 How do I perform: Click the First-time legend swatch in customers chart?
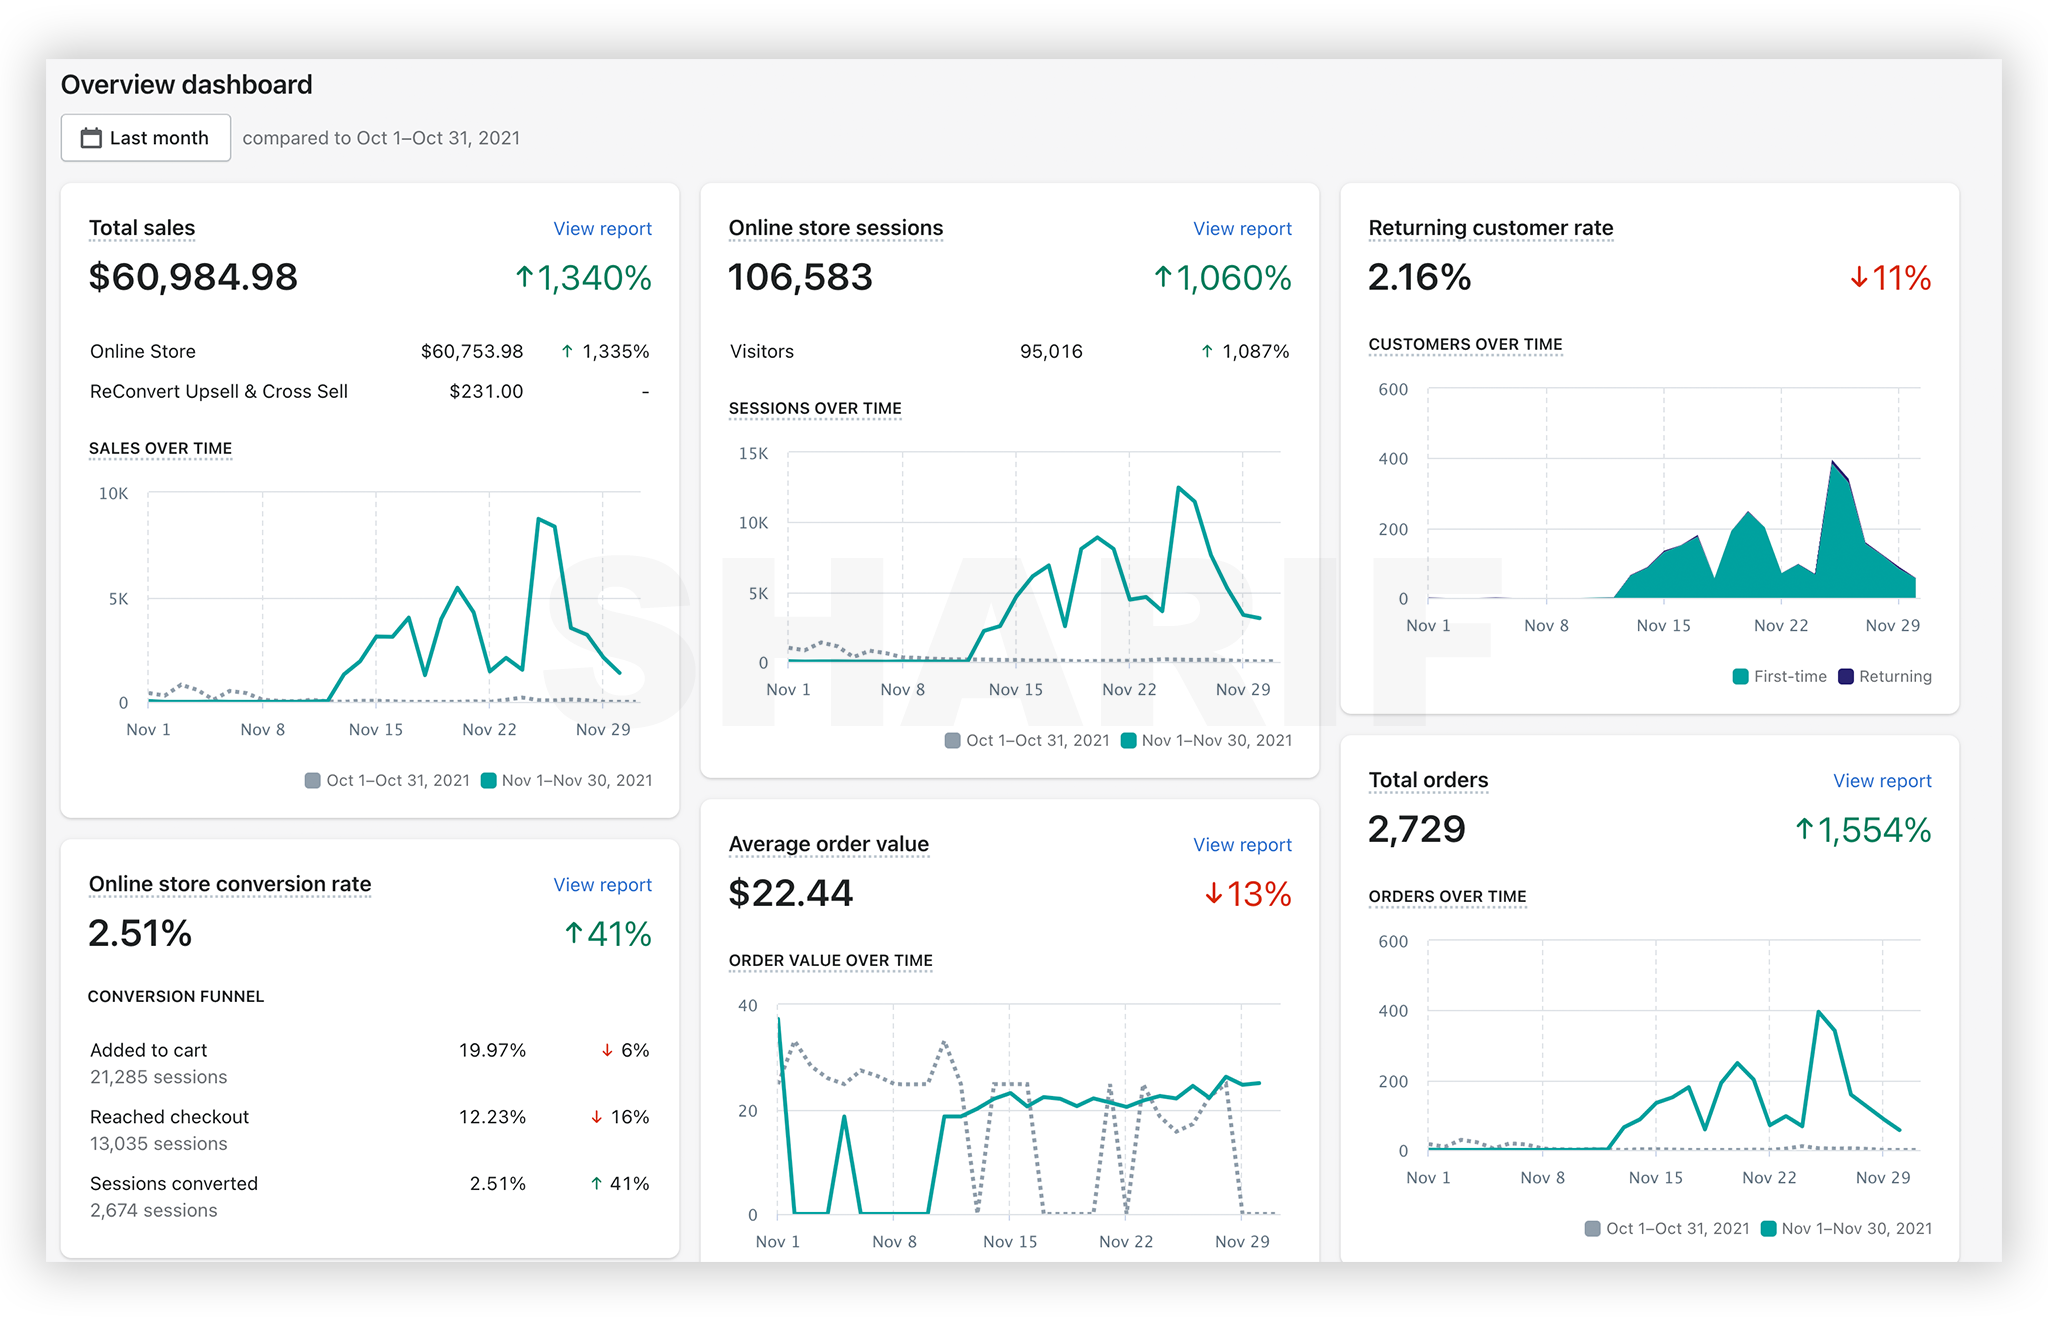coord(1741,677)
